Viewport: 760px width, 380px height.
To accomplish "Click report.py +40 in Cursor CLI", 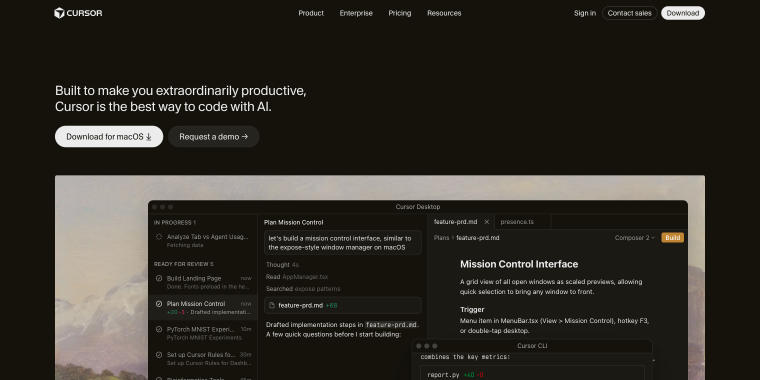I will [x=455, y=375].
